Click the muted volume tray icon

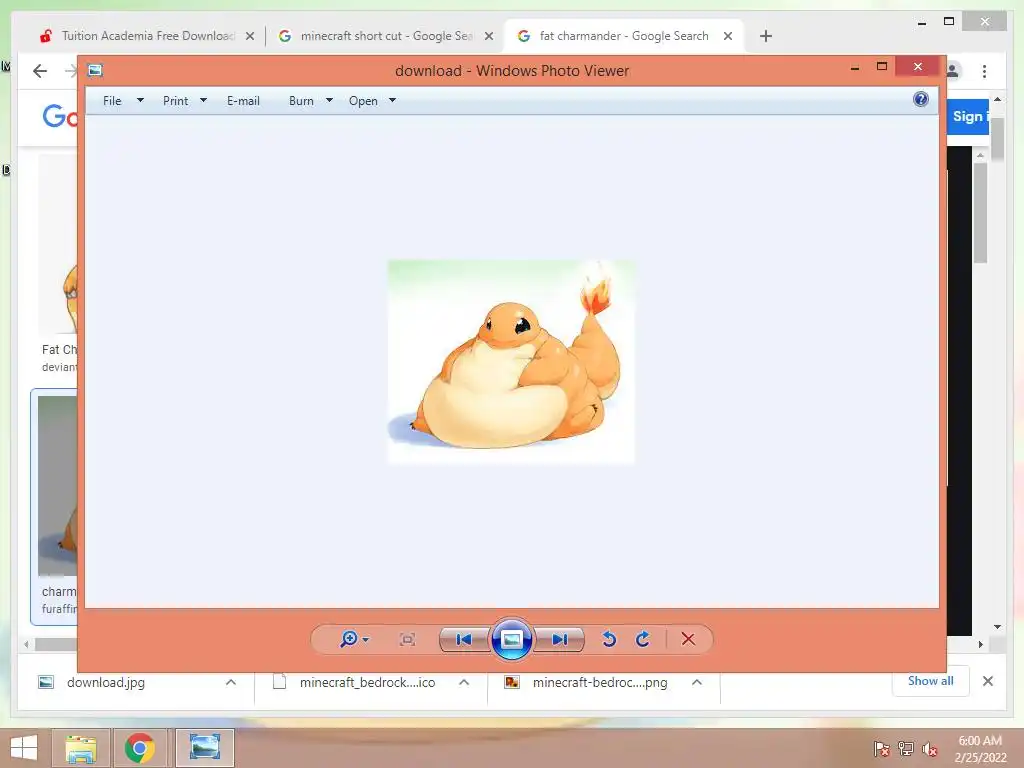[x=930, y=748]
